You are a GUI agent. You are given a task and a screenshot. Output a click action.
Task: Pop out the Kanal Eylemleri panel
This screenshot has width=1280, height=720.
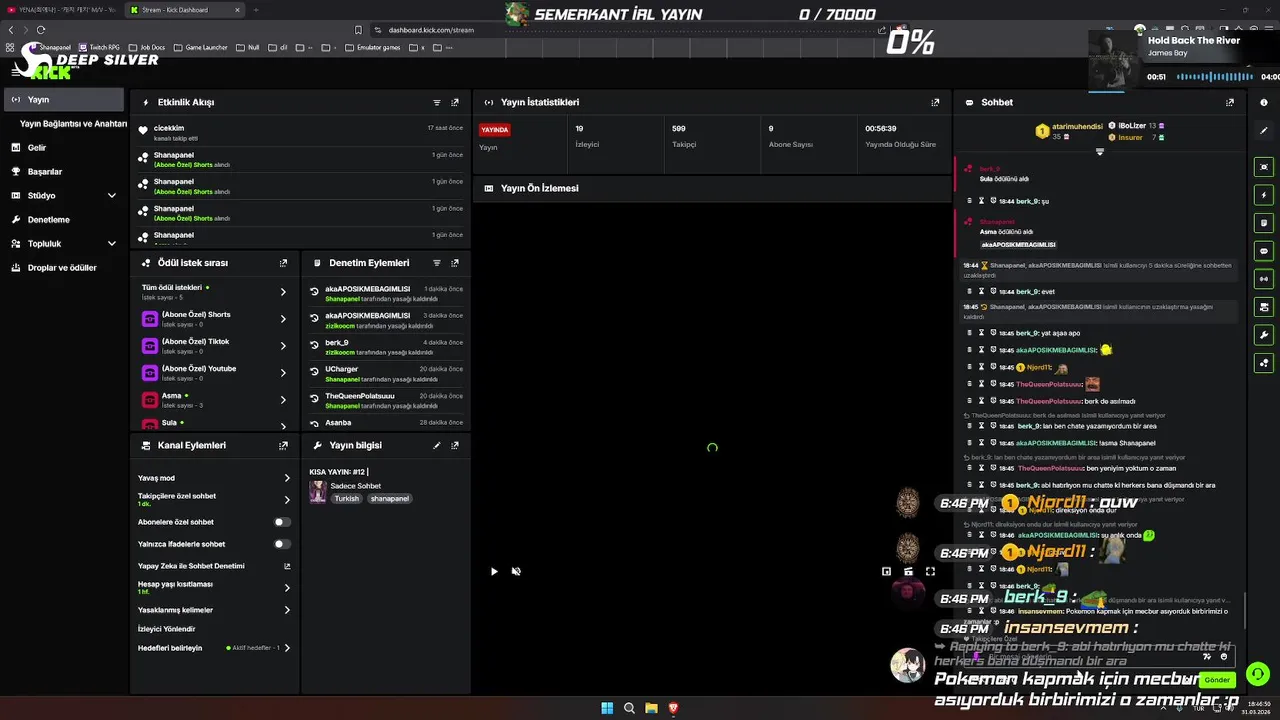point(283,445)
